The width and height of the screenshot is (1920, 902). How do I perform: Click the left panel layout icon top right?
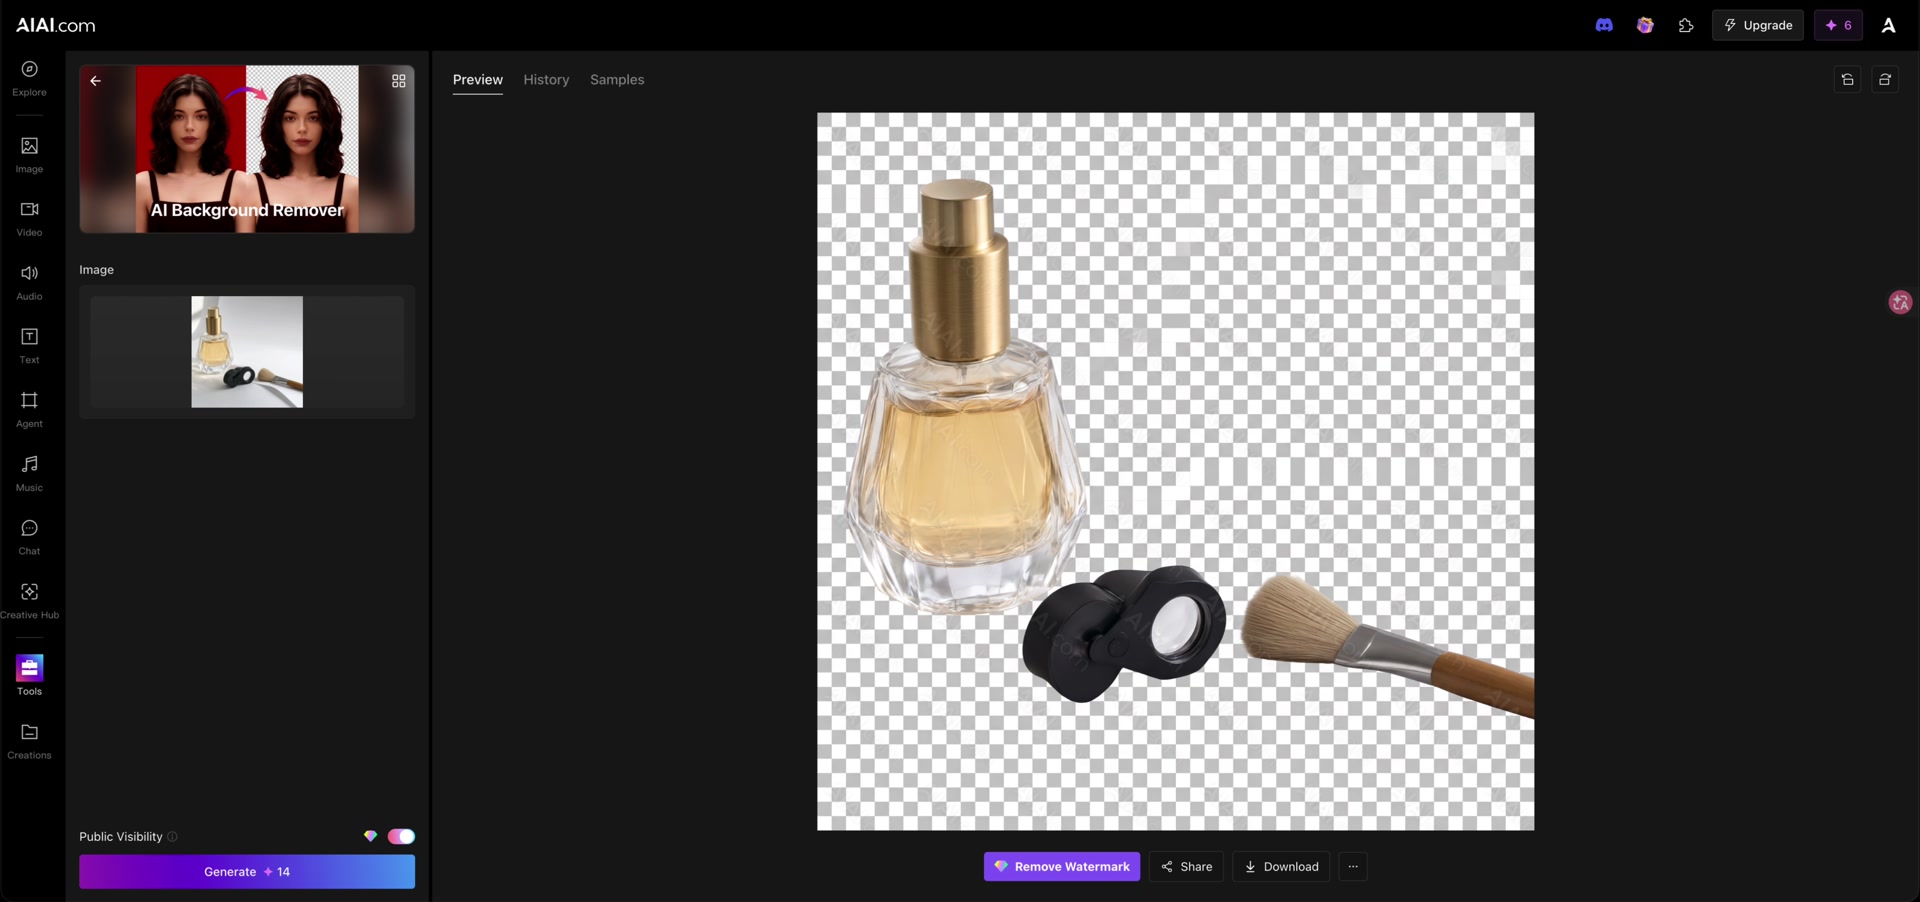pos(1848,80)
